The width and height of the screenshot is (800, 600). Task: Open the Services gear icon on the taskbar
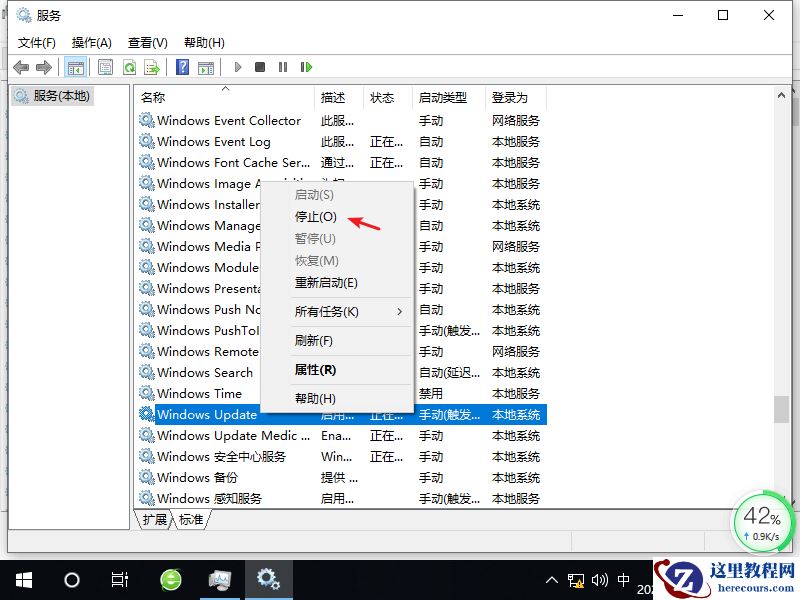(x=268, y=578)
